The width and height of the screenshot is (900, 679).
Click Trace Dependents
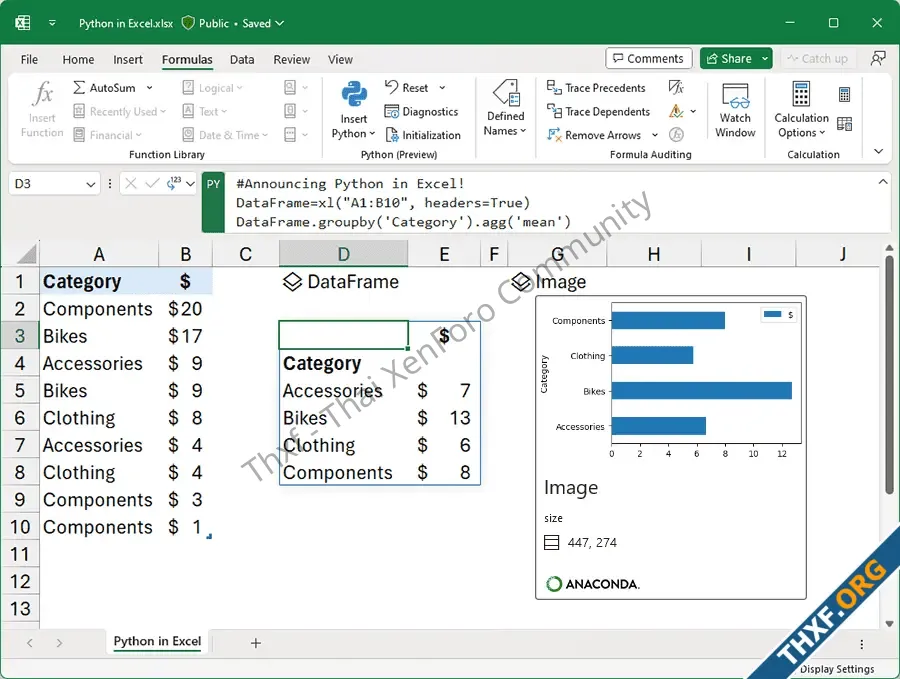(x=598, y=111)
